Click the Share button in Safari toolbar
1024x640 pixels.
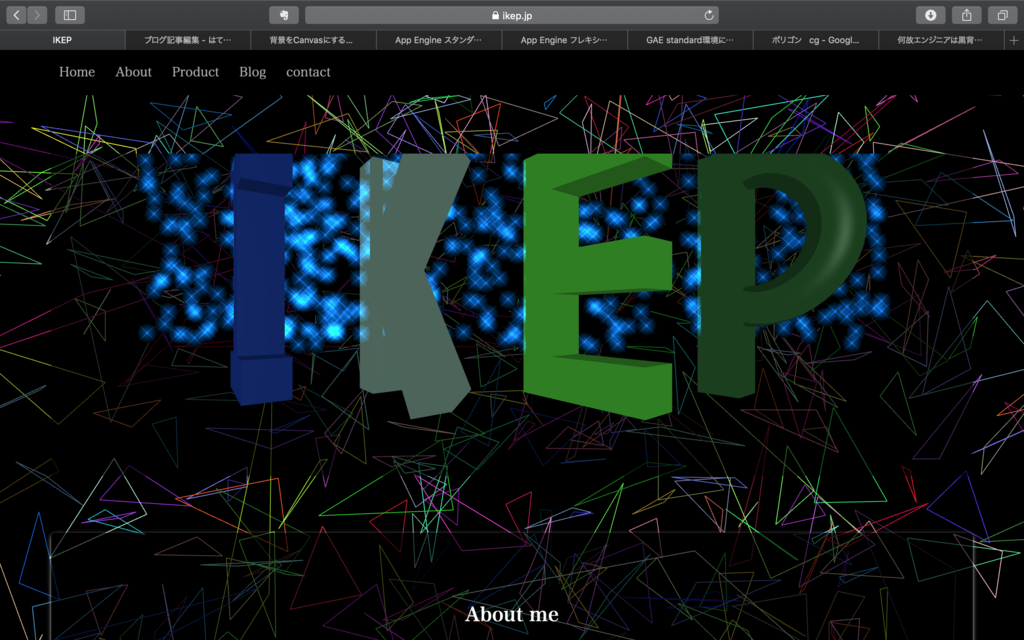tap(967, 15)
